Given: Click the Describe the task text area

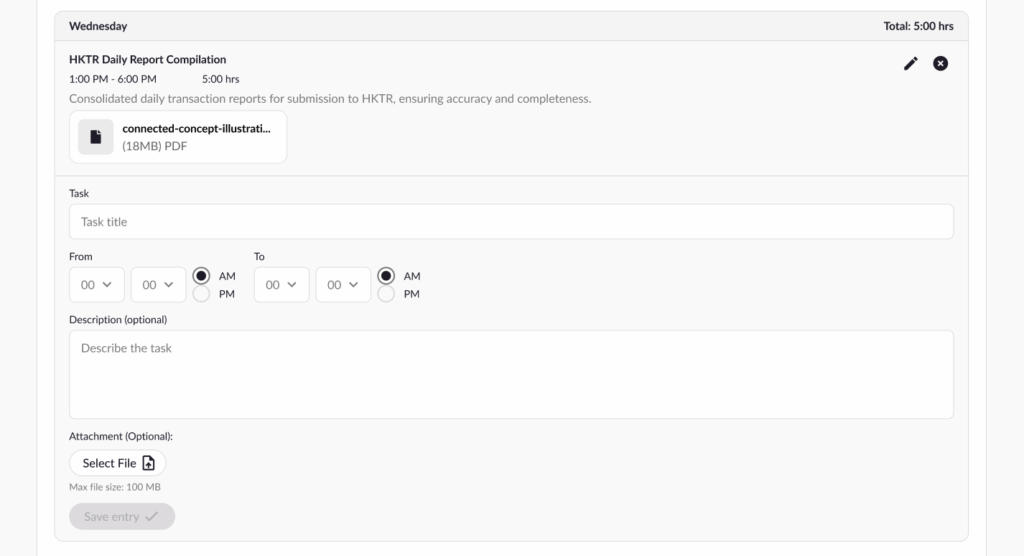Looking at the screenshot, I should click(511, 374).
